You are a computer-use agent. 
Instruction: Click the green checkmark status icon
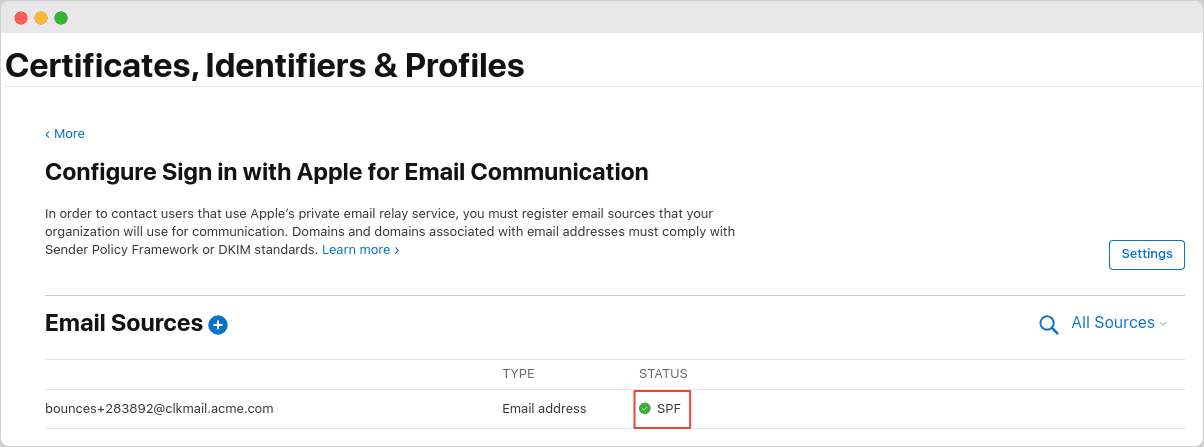[645, 408]
